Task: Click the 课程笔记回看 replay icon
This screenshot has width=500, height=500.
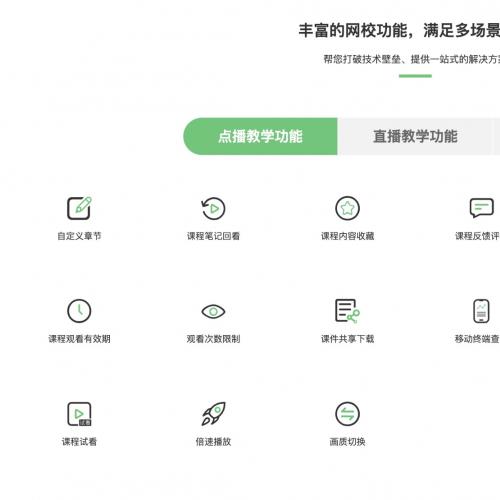Action: coord(213,208)
